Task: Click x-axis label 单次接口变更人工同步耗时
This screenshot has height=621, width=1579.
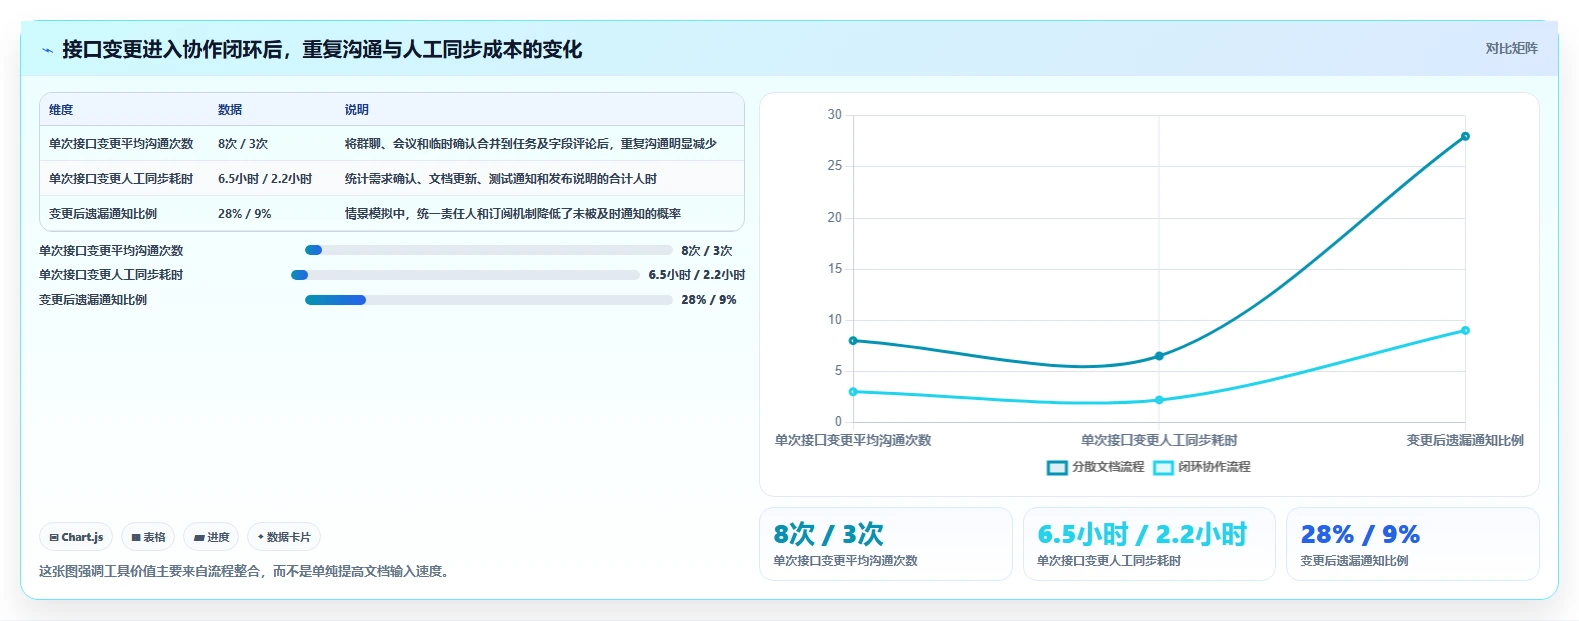Action: pyautogui.click(x=1159, y=440)
